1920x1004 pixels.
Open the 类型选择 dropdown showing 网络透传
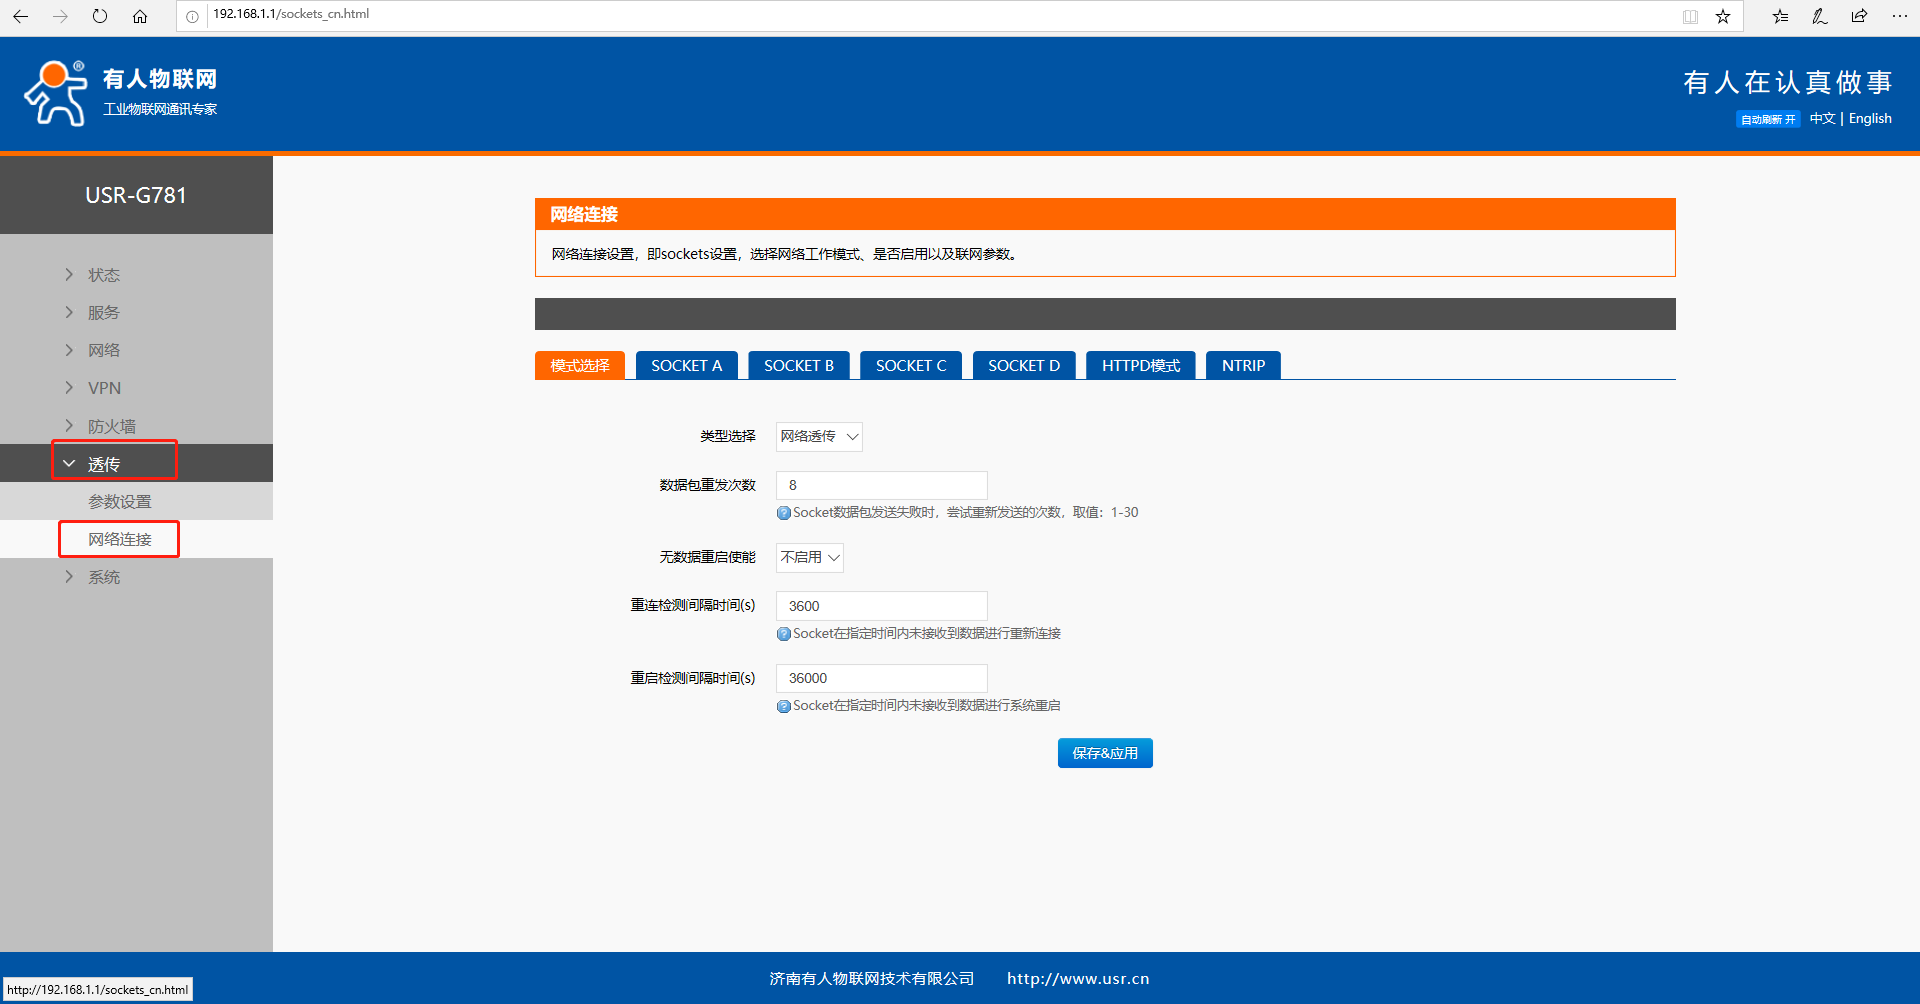pyautogui.click(x=819, y=437)
